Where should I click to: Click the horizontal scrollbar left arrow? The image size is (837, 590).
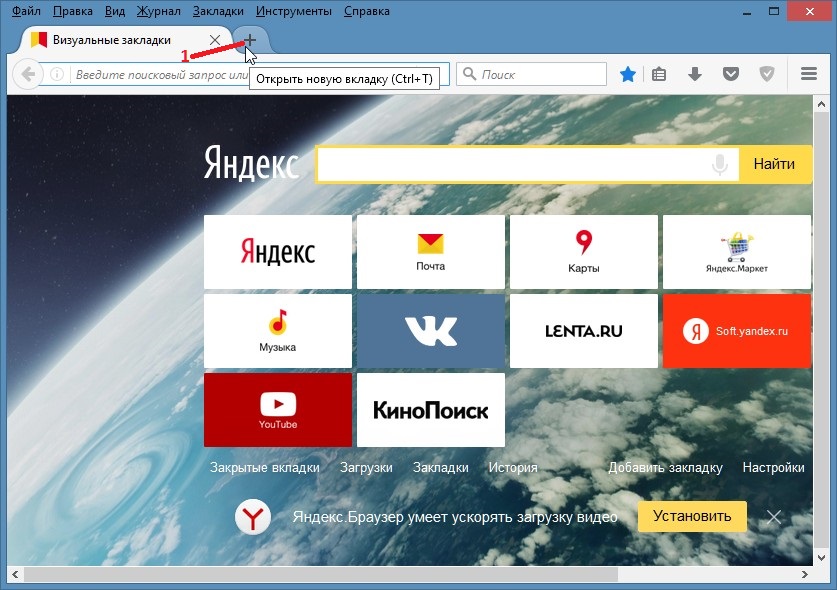[x=15, y=575]
